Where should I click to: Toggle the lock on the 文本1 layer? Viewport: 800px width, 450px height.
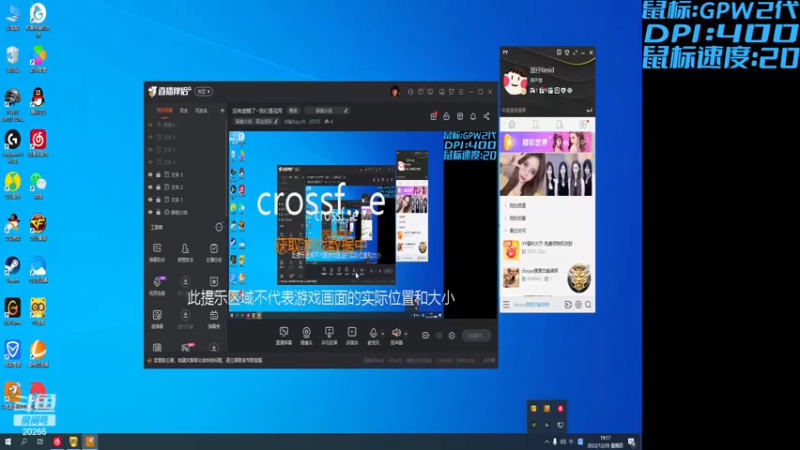coord(158,199)
